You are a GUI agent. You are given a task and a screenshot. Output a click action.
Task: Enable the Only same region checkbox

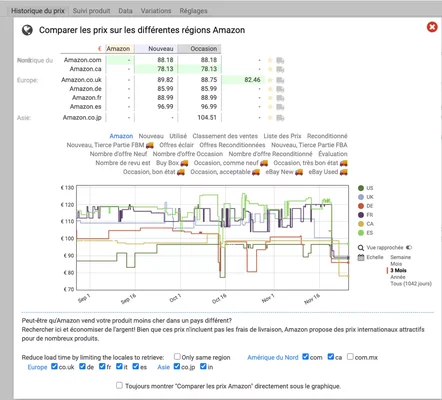click(x=177, y=357)
